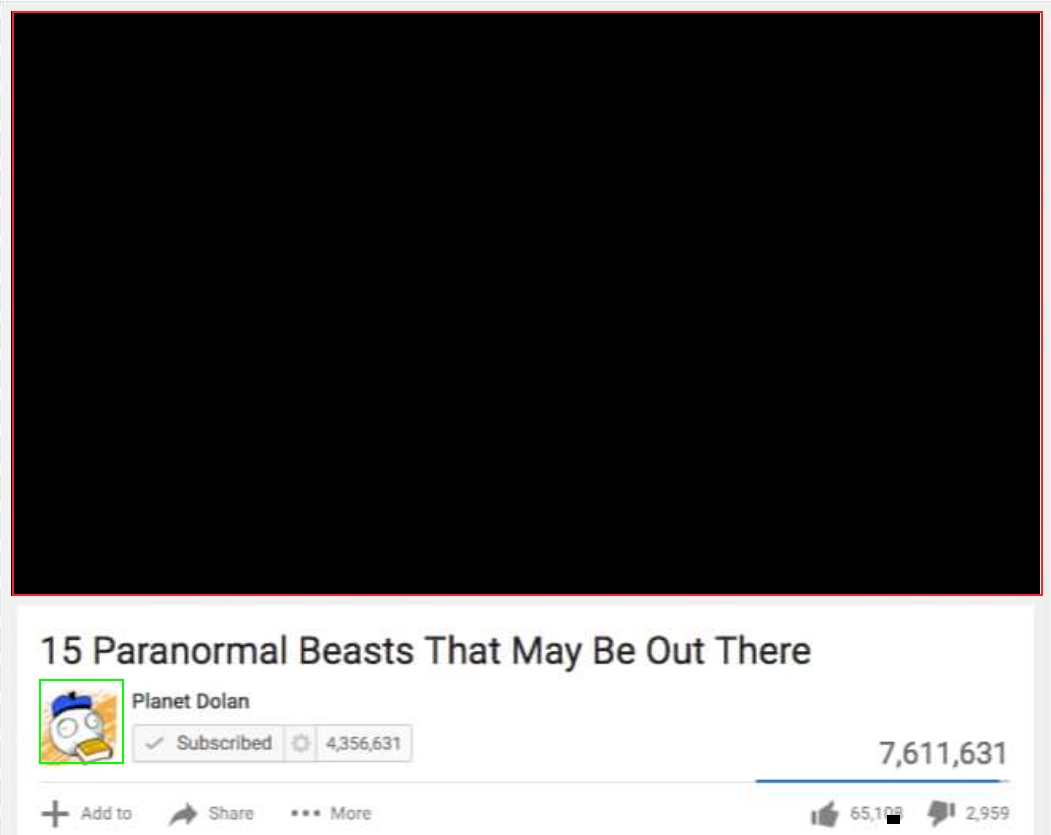The width and height of the screenshot is (1051, 835).
Task: Open the Planet Dolan channel name link
Action: [x=190, y=701]
